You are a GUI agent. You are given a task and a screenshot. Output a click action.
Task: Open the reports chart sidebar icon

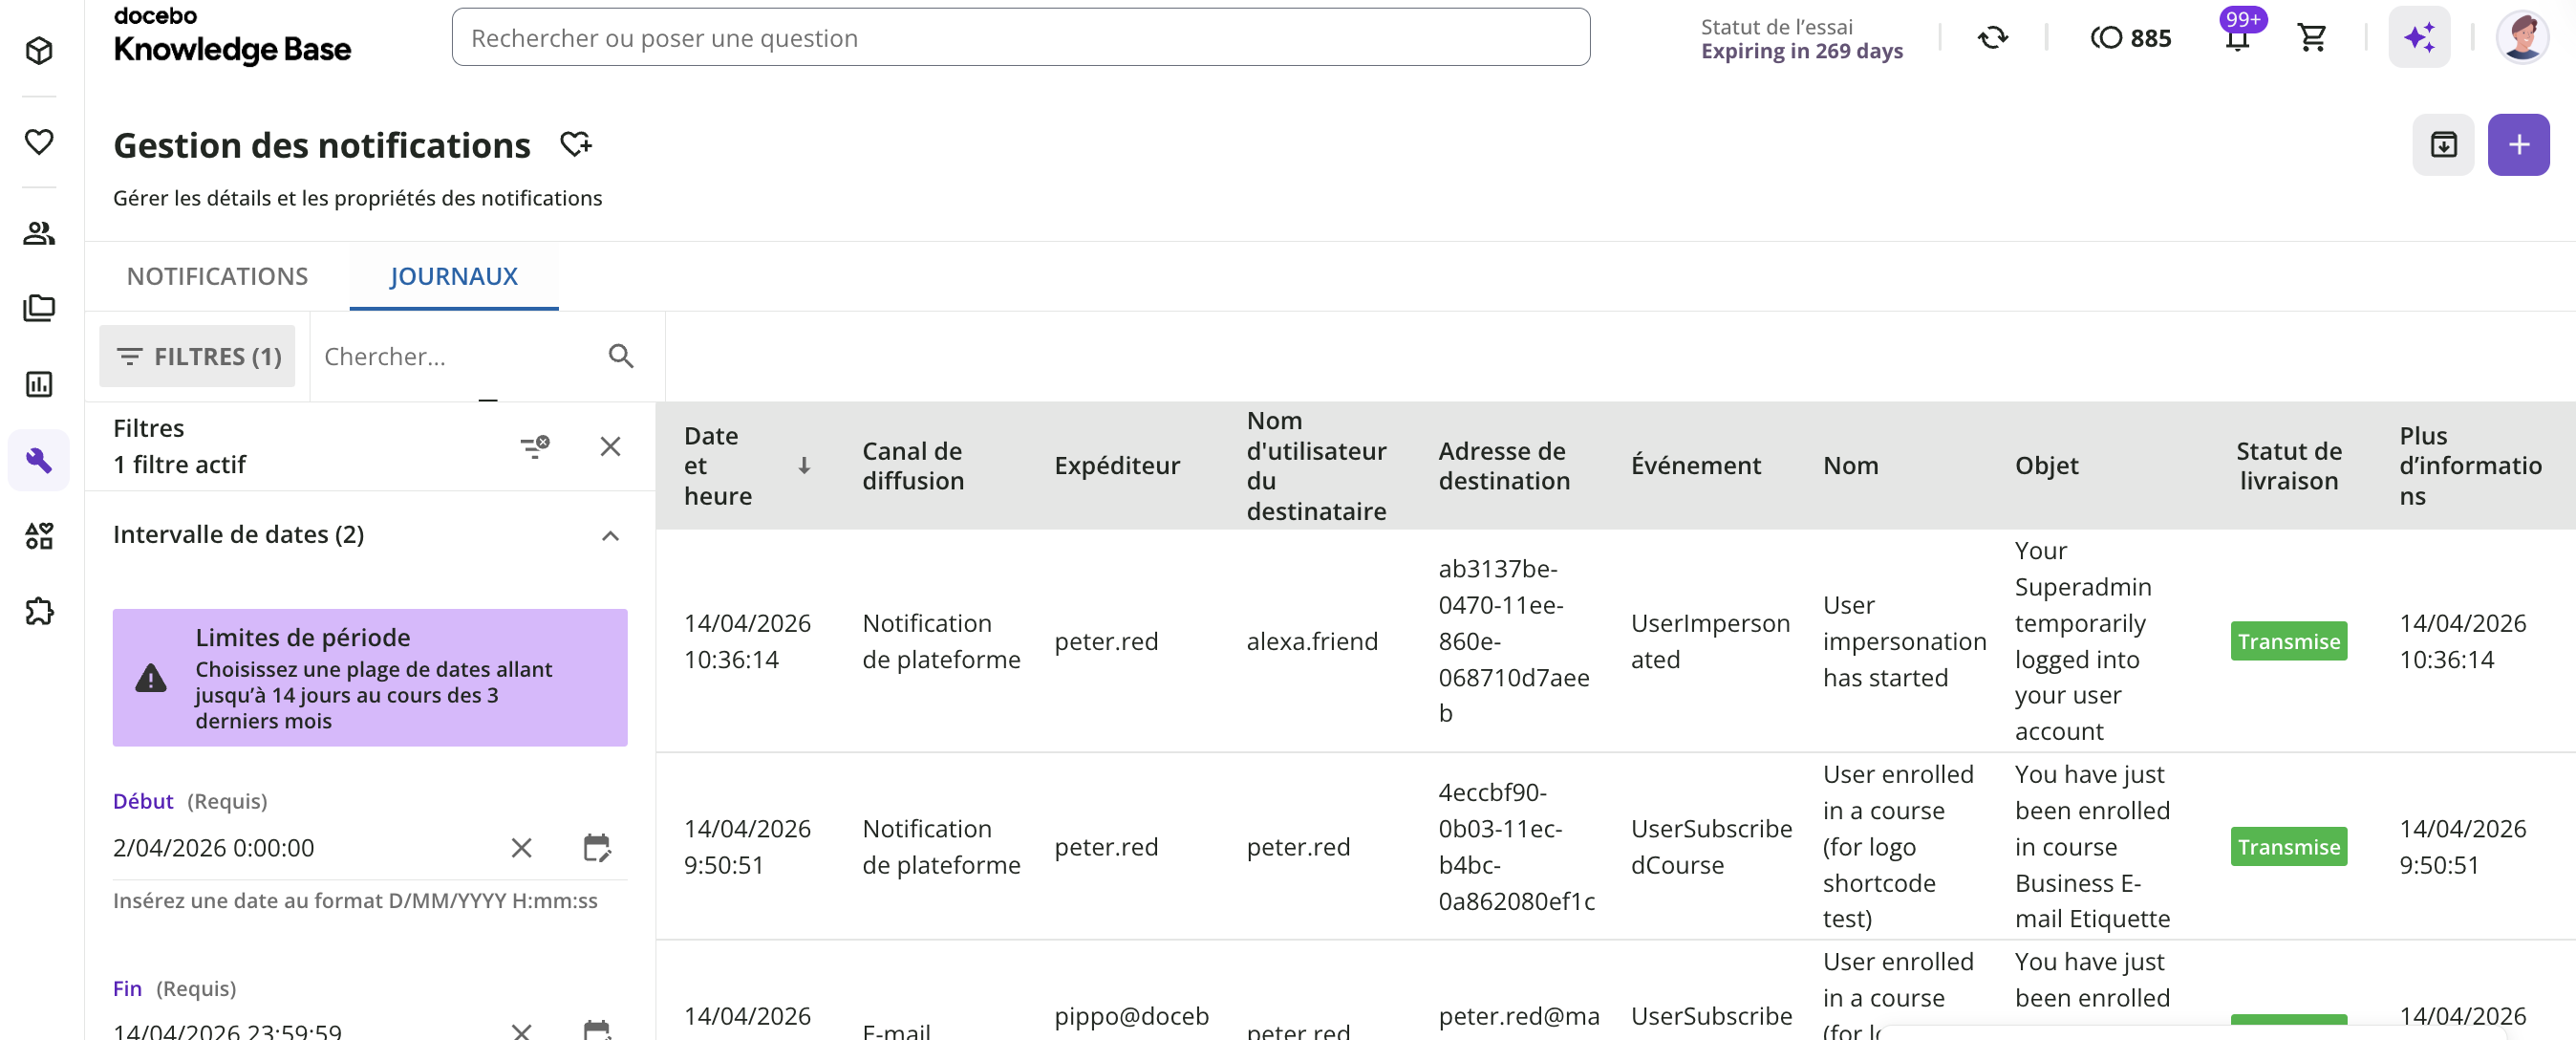[x=39, y=384]
